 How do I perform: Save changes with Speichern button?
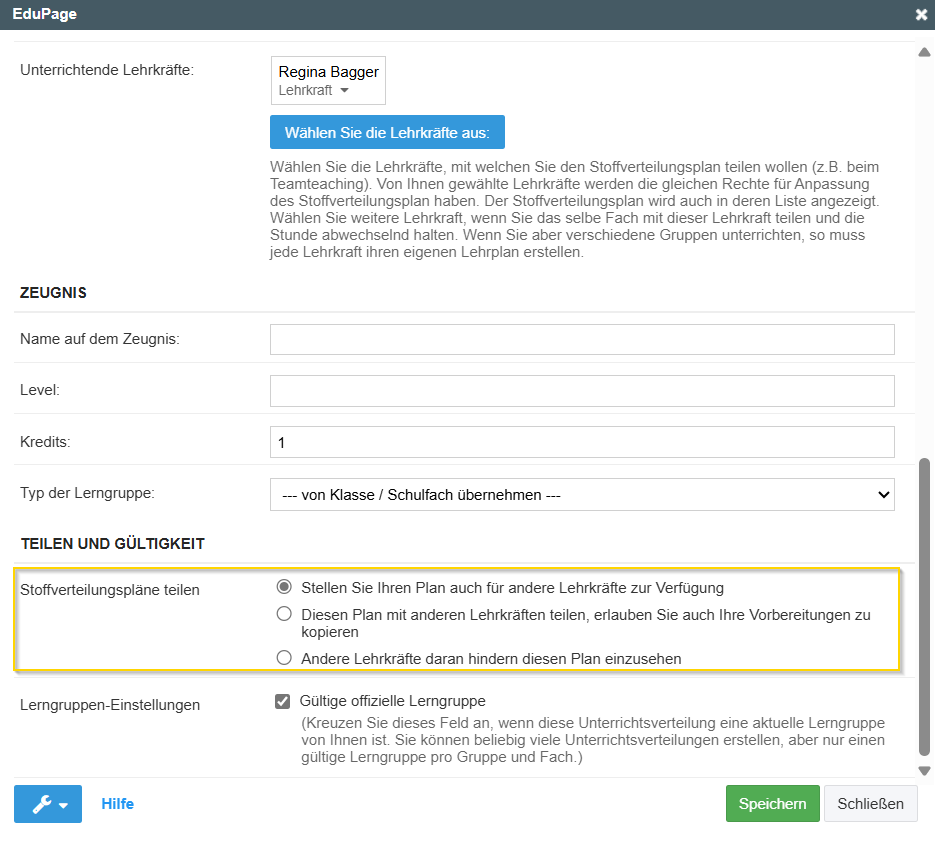coord(772,804)
